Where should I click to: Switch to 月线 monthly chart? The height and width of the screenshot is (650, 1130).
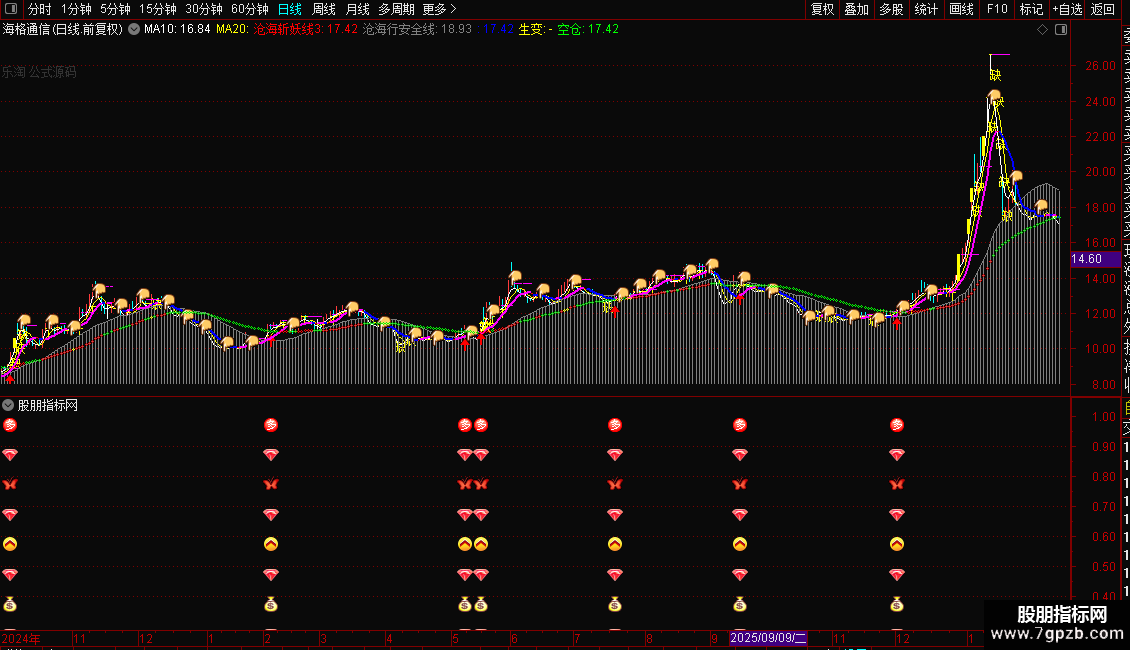click(357, 9)
